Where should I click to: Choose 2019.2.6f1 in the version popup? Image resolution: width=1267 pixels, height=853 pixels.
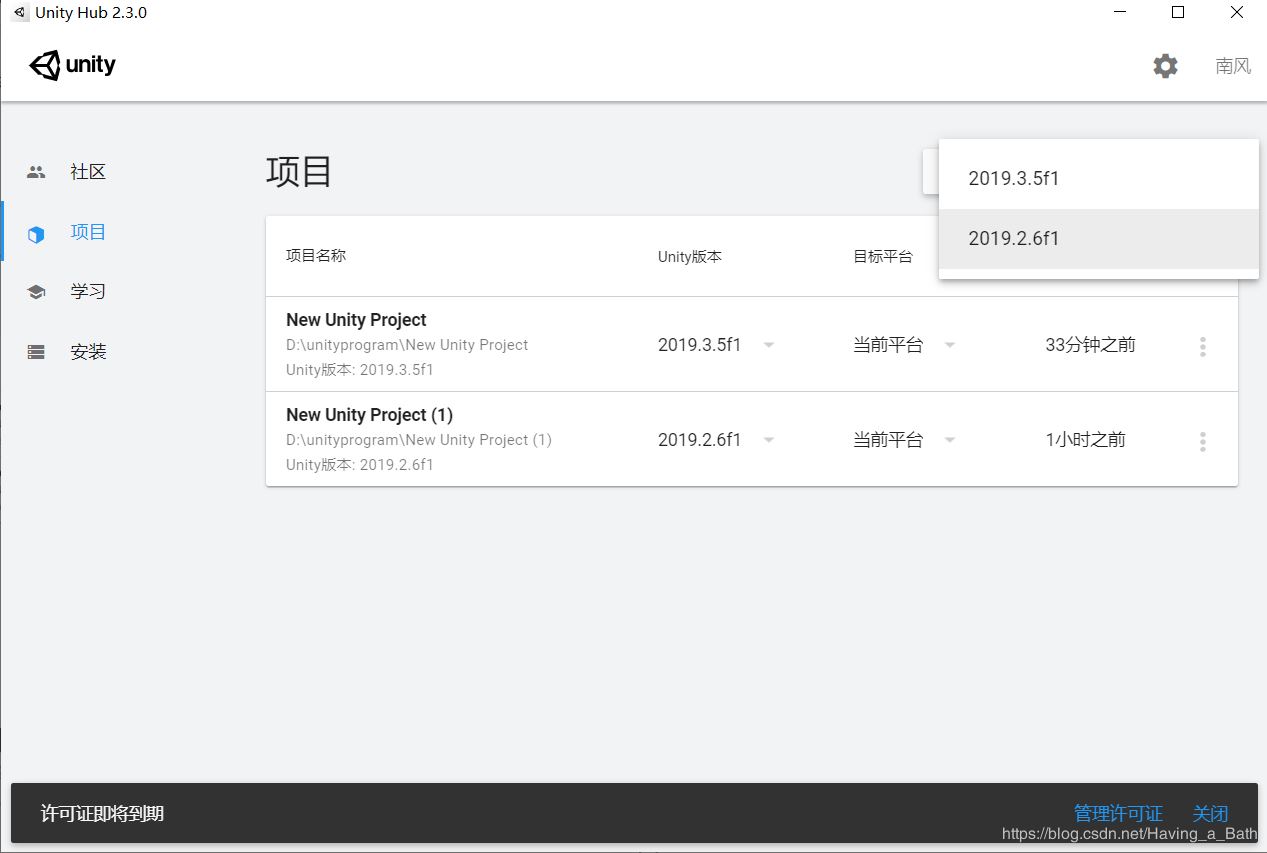coord(1099,239)
